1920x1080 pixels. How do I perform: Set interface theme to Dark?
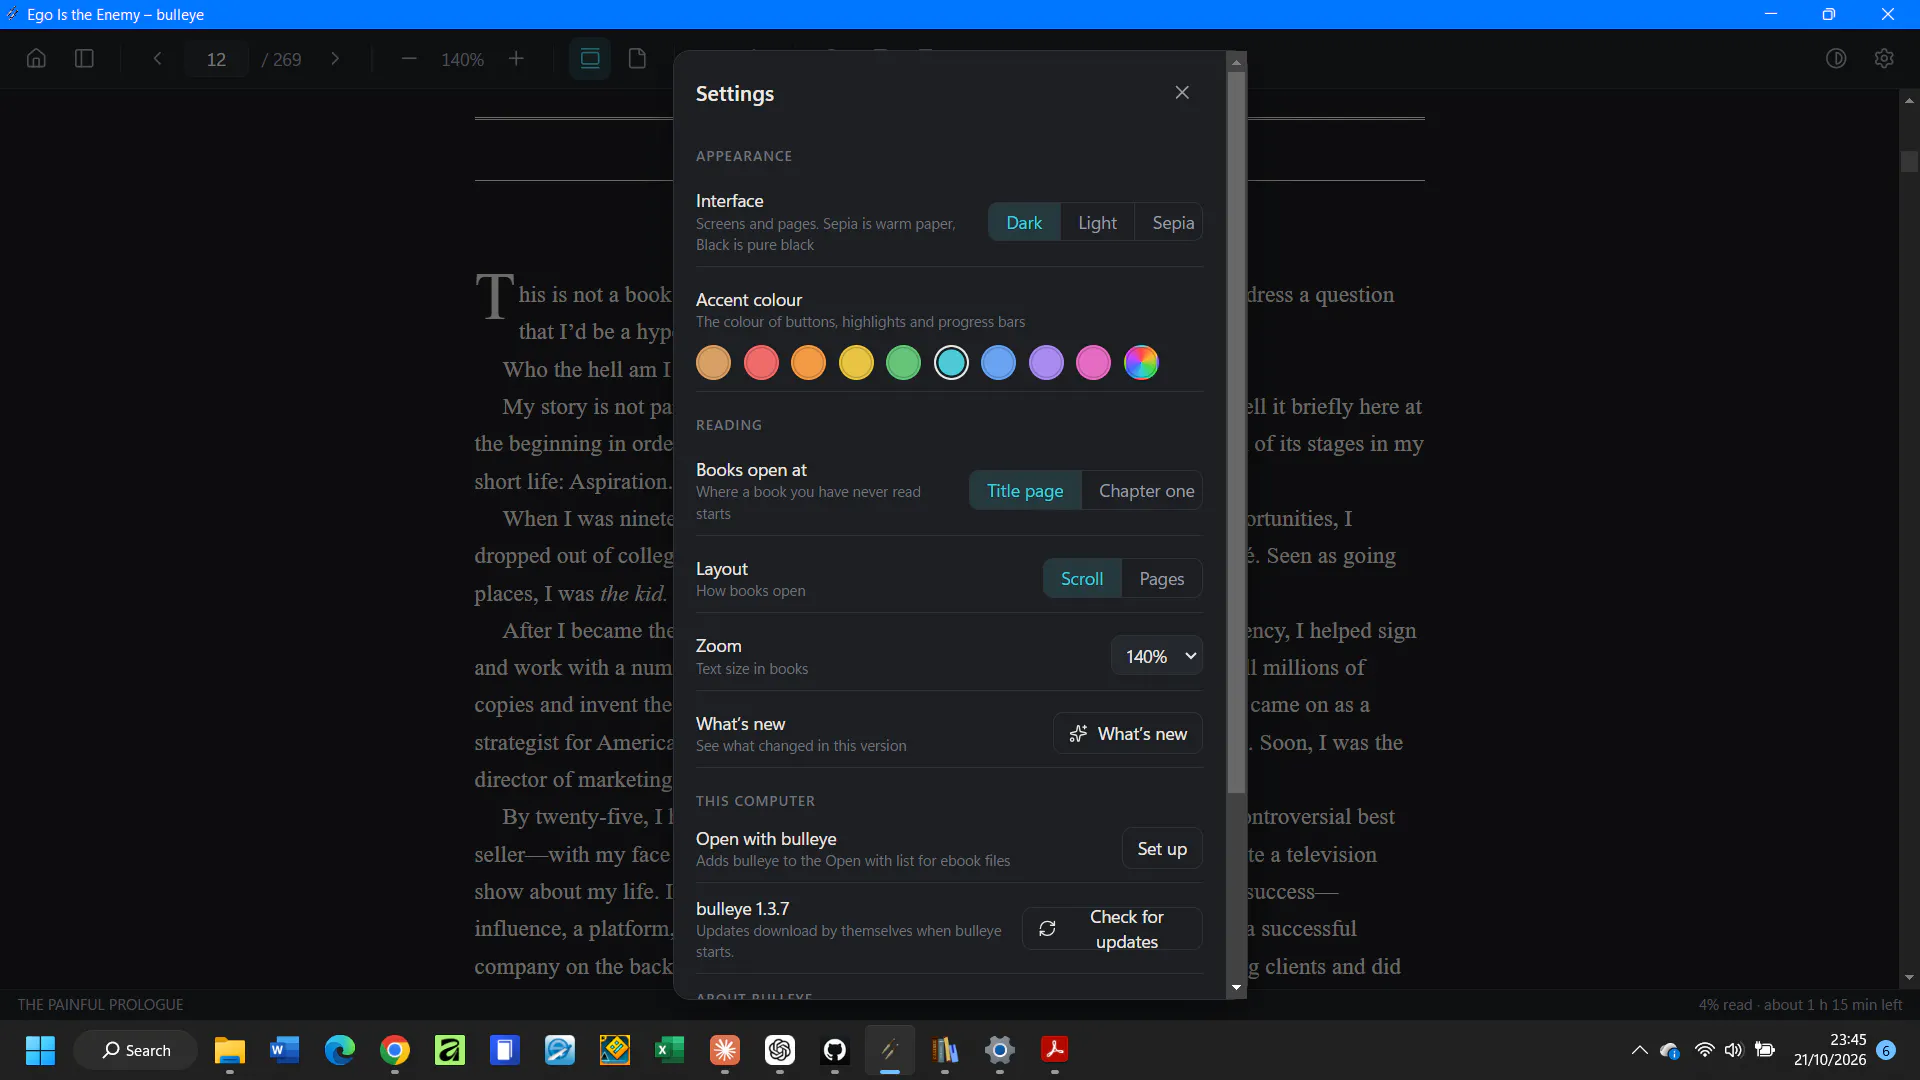(1024, 223)
